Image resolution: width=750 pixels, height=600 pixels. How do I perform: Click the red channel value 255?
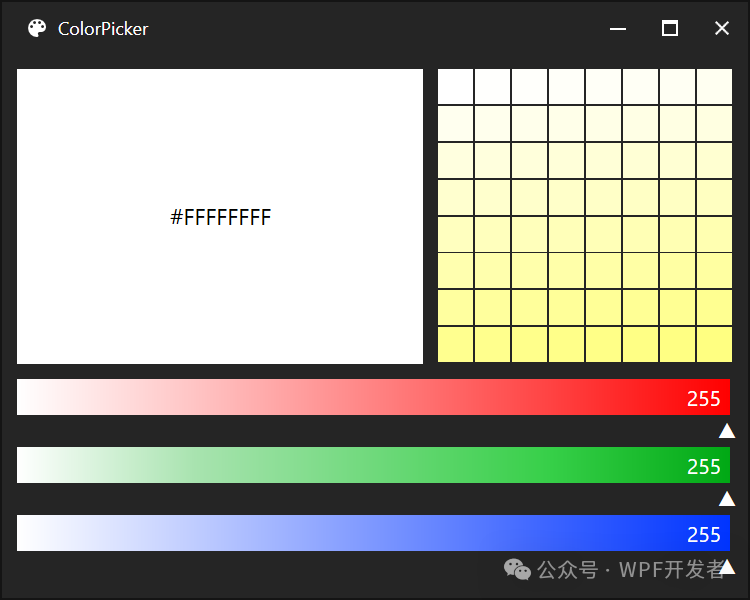704,399
